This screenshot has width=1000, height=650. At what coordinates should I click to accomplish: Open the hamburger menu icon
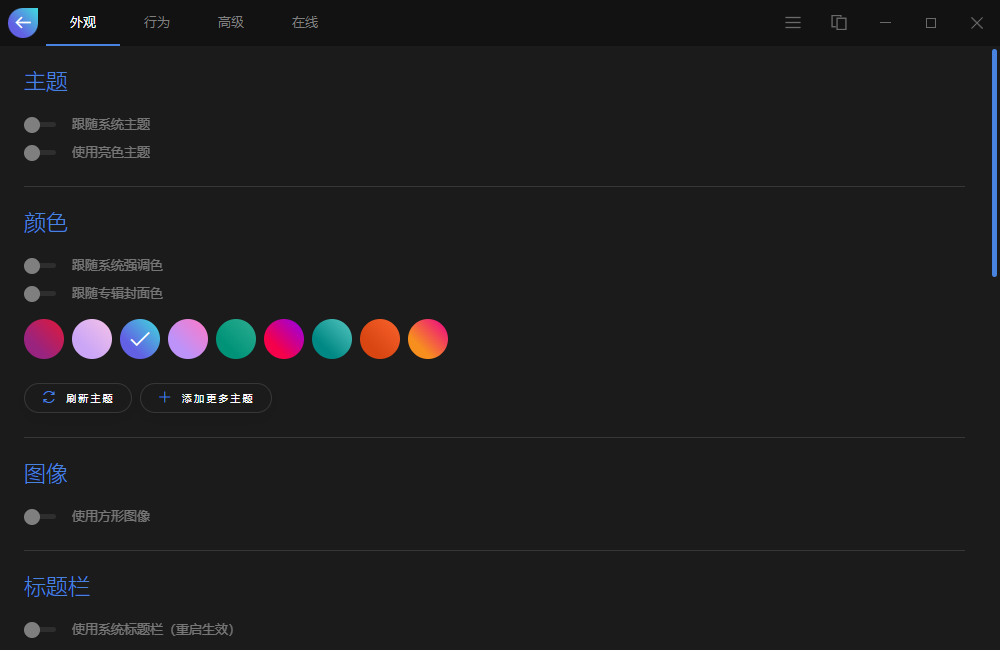(793, 22)
